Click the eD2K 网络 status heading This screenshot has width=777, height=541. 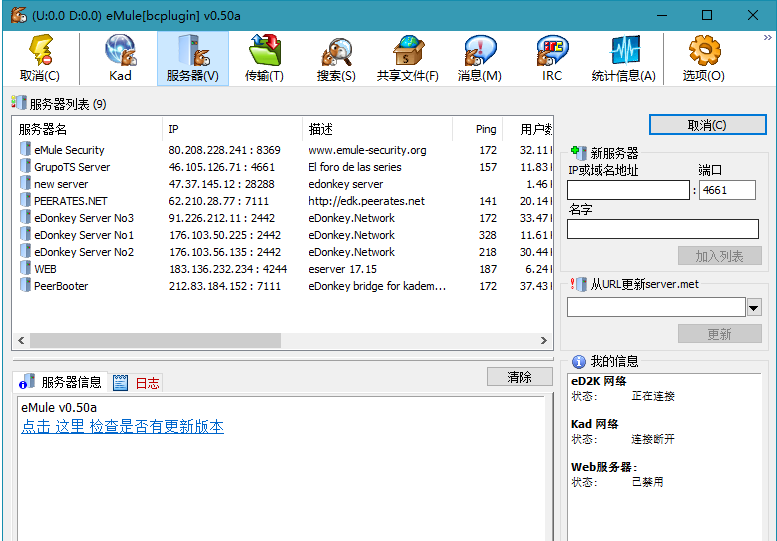(x=599, y=381)
